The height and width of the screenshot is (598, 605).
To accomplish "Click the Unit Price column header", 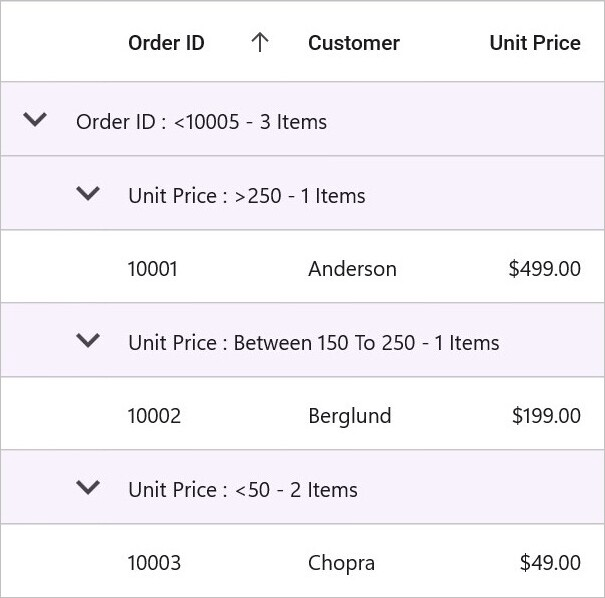I will pos(535,43).
